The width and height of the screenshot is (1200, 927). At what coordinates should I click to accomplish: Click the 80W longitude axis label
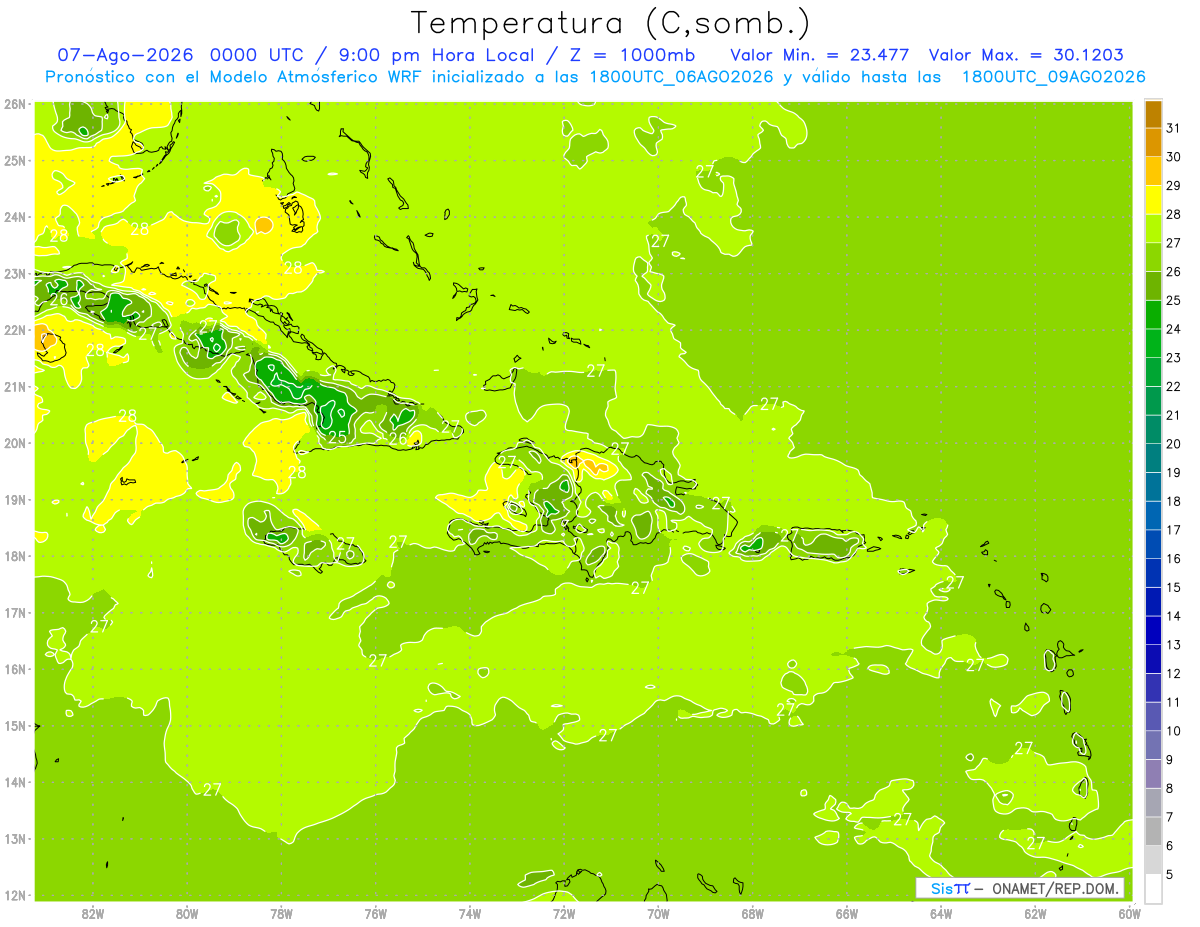187,914
